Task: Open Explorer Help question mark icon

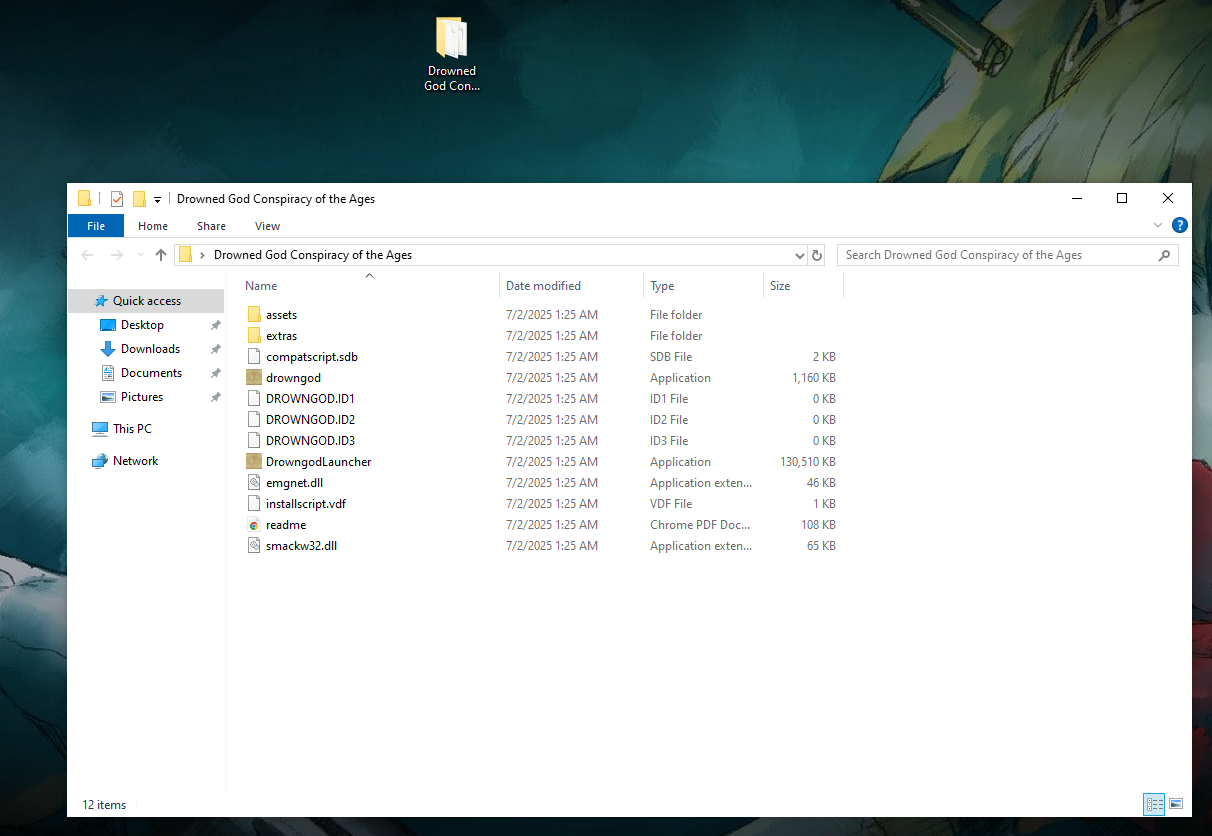Action: [x=1179, y=226]
